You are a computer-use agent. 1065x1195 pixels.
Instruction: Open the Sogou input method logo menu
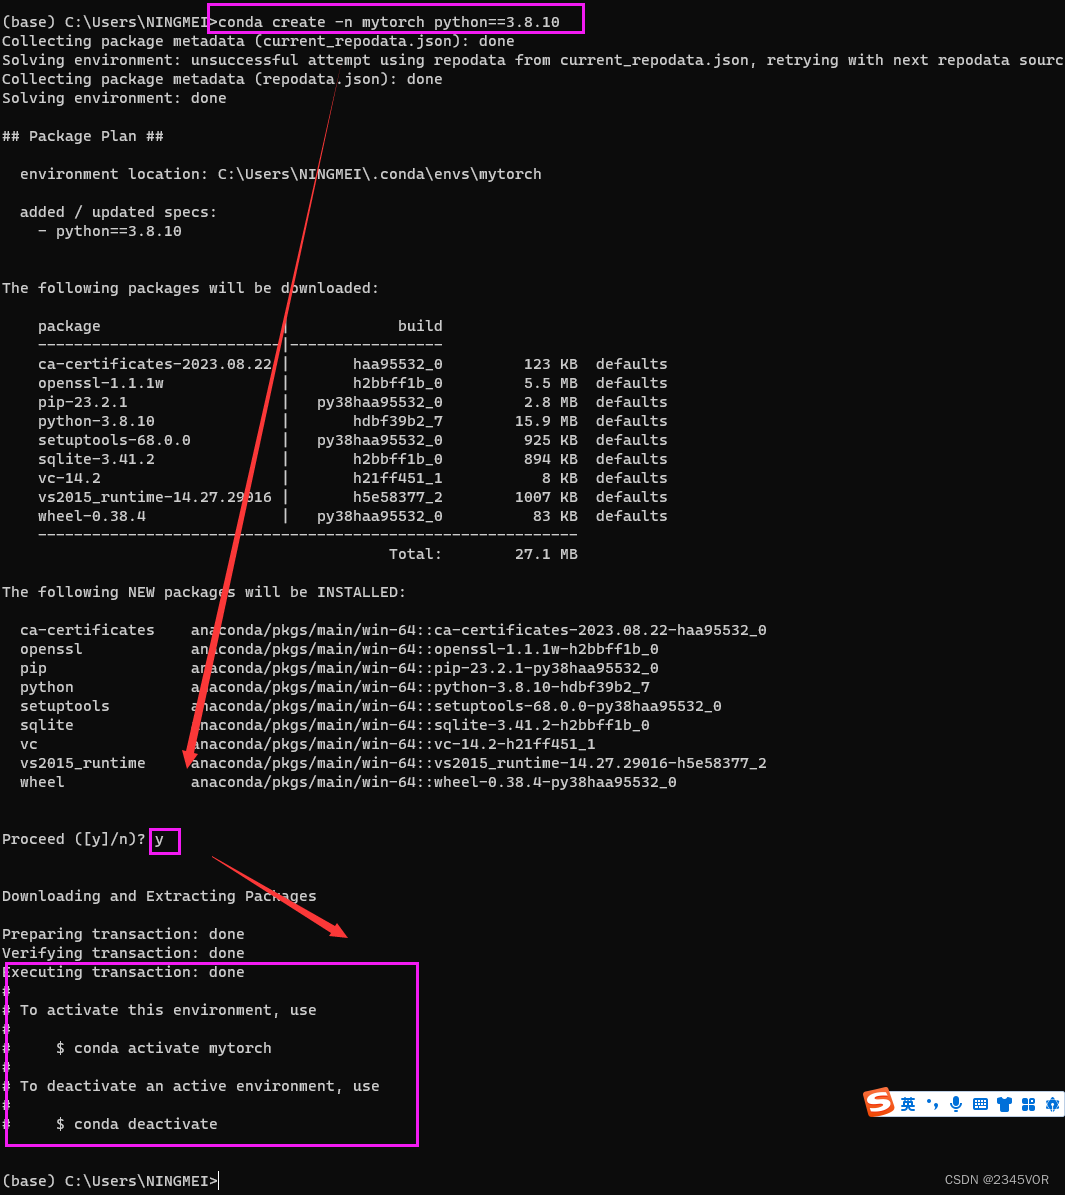878,1102
